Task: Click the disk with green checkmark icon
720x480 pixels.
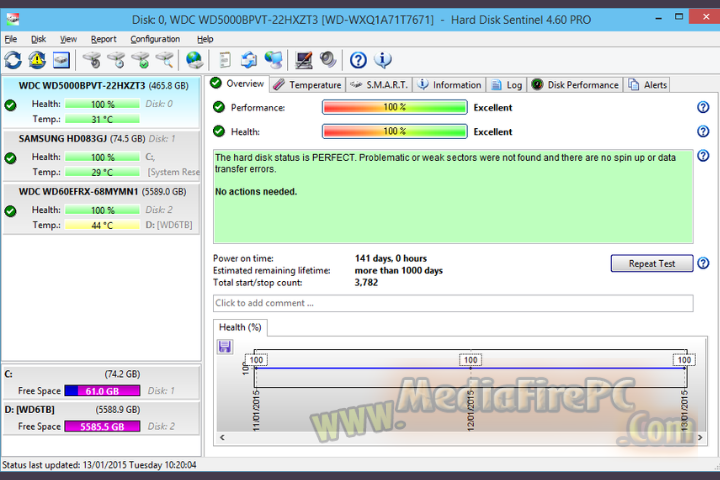Action: 141,60
